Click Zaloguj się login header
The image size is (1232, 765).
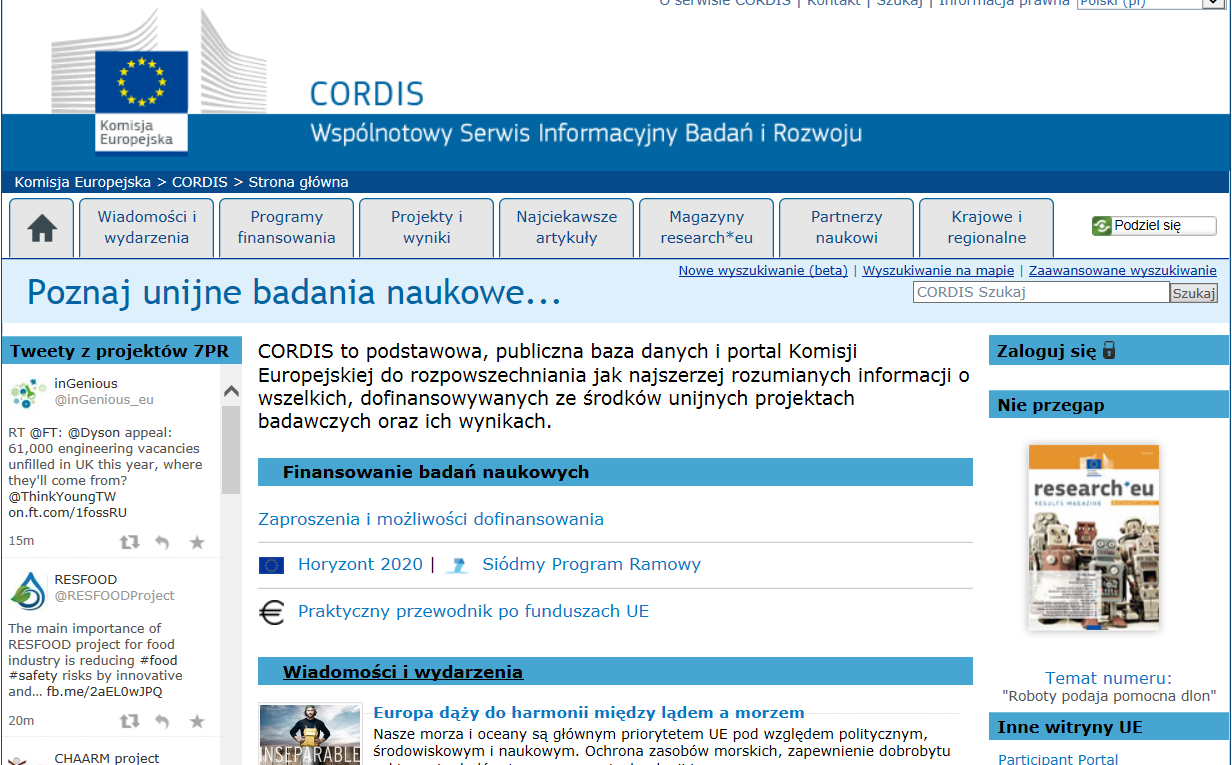tap(1047, 351)
